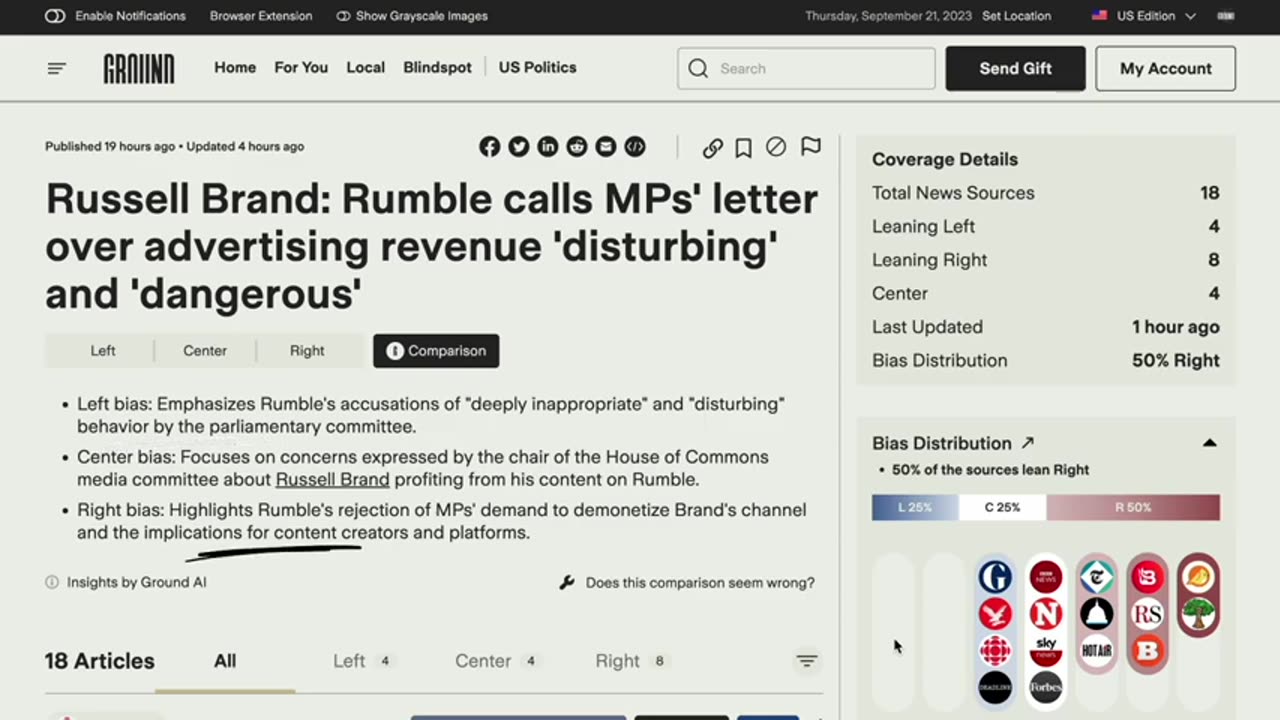
Task: Select the Center summary tab
Action: pyautogui.click(x=205, y=351)
